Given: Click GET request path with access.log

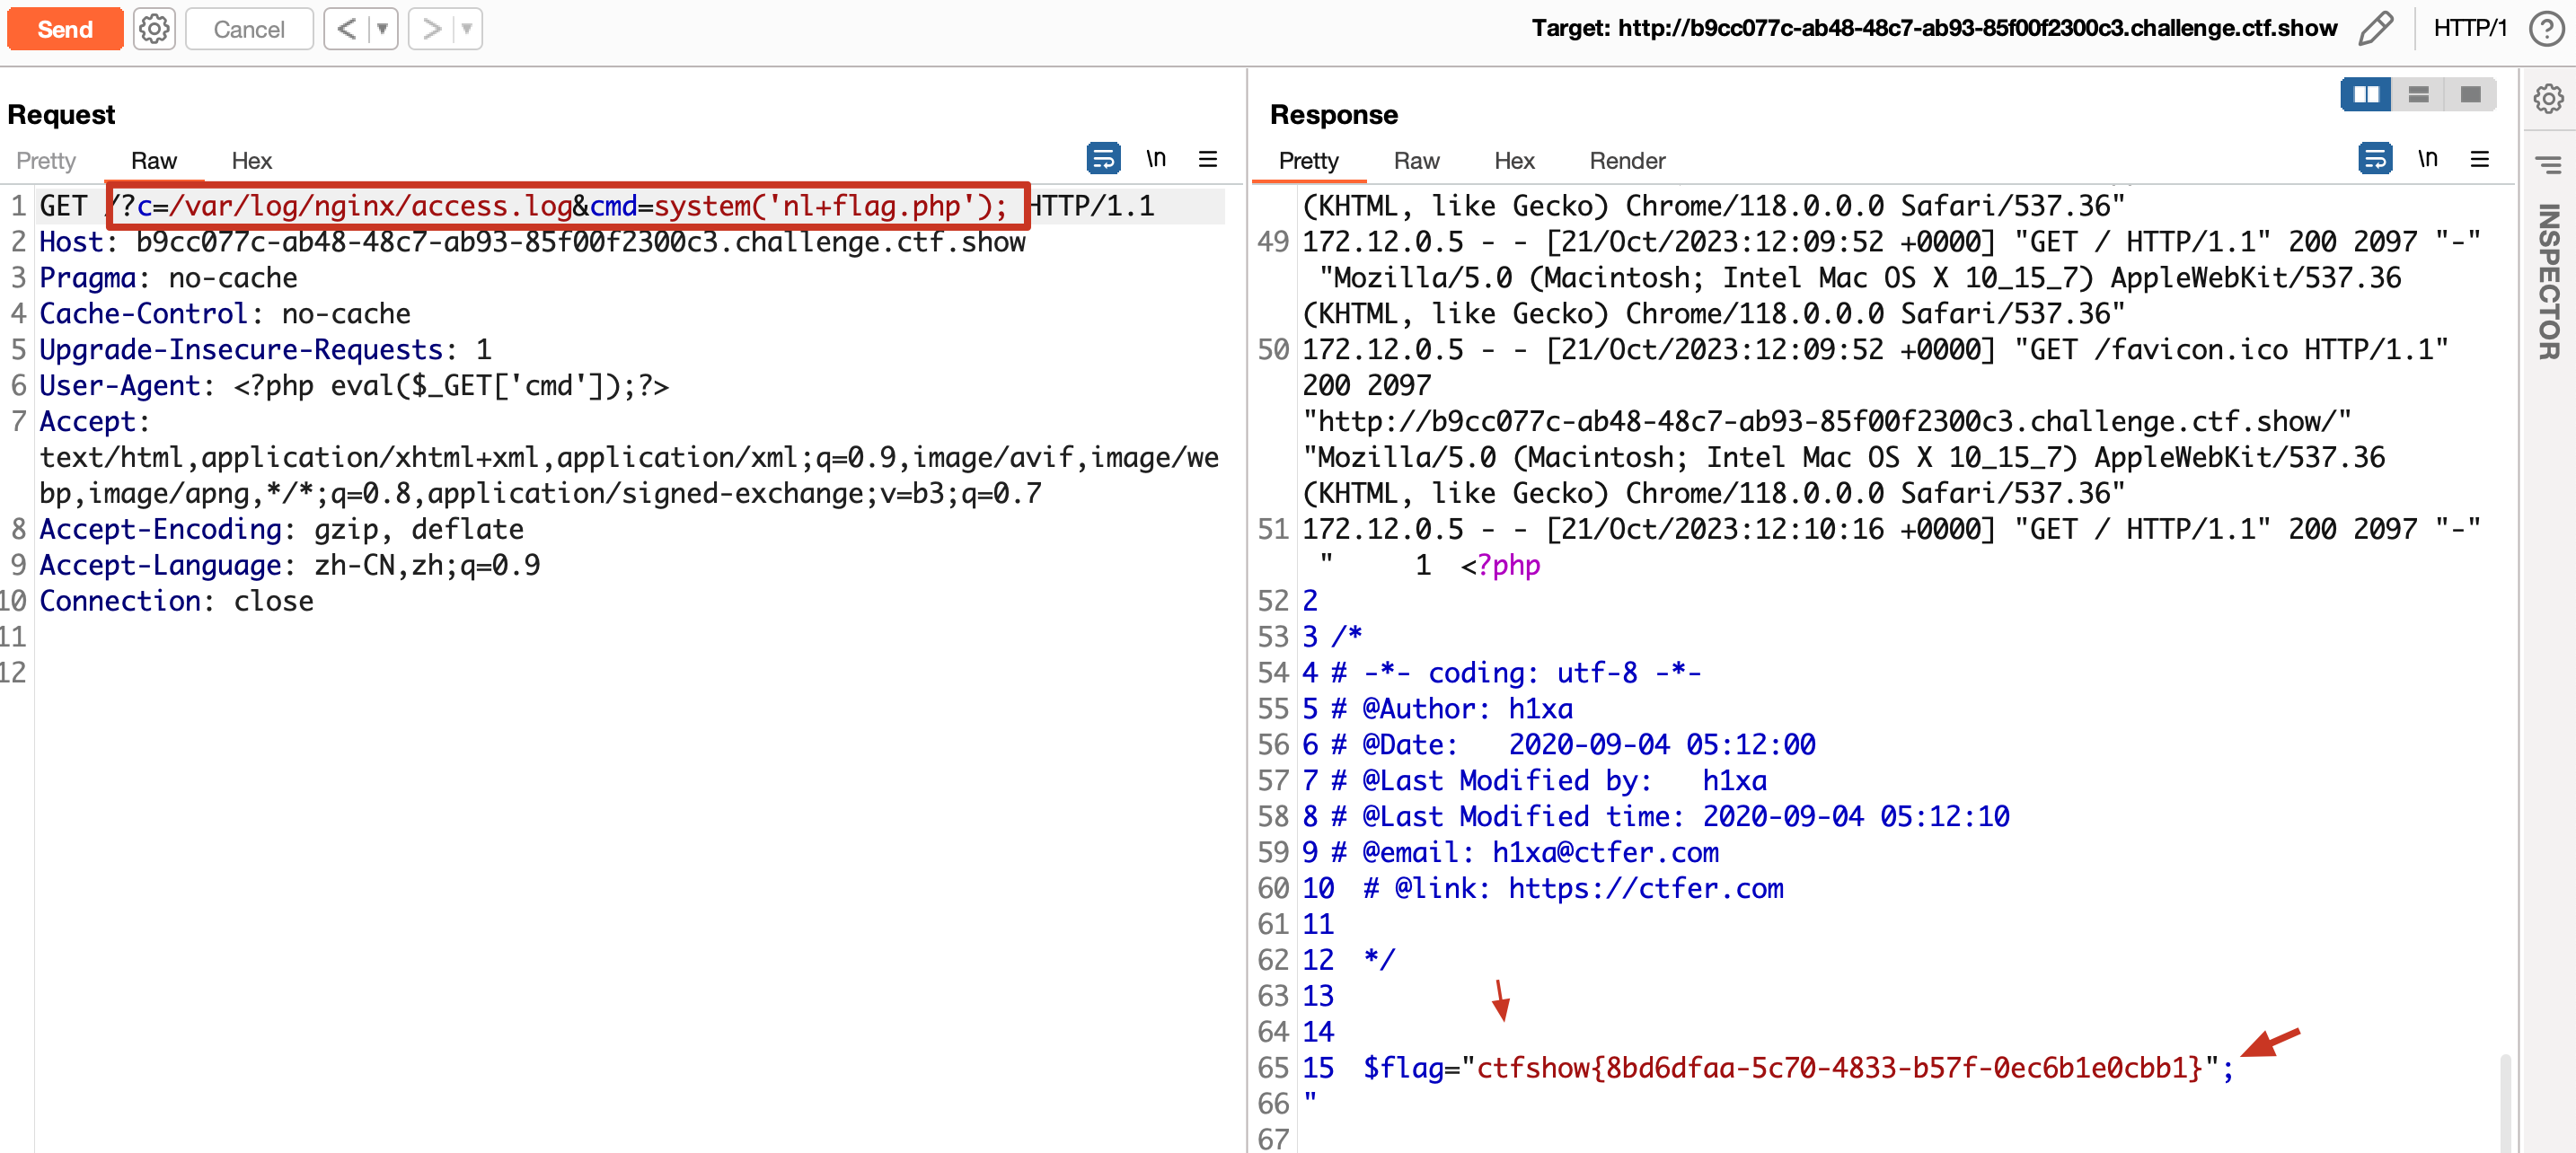Looking at the screenshot, I should pos(569,206).
